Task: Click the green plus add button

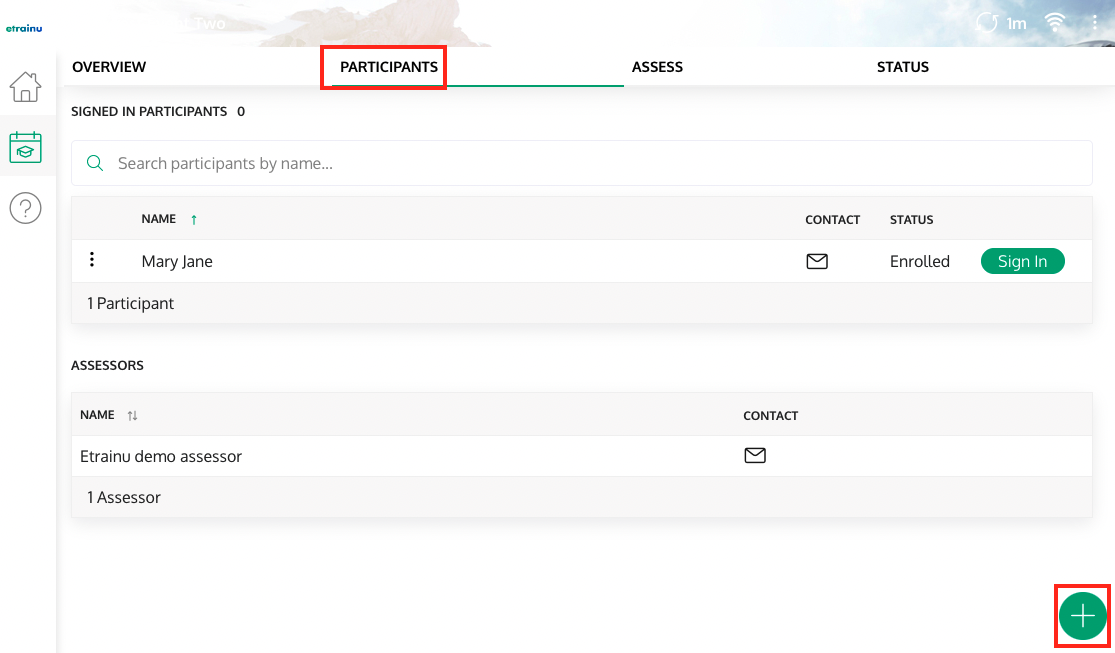Action: (x=1083, y=616)
